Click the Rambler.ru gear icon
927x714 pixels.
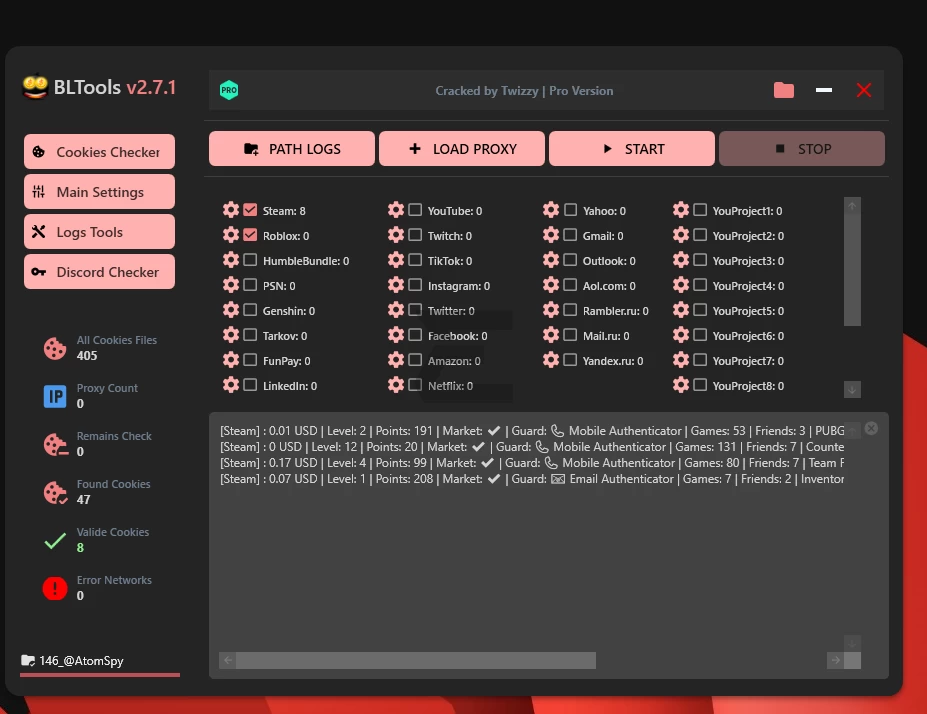click(x=550, y=310)
